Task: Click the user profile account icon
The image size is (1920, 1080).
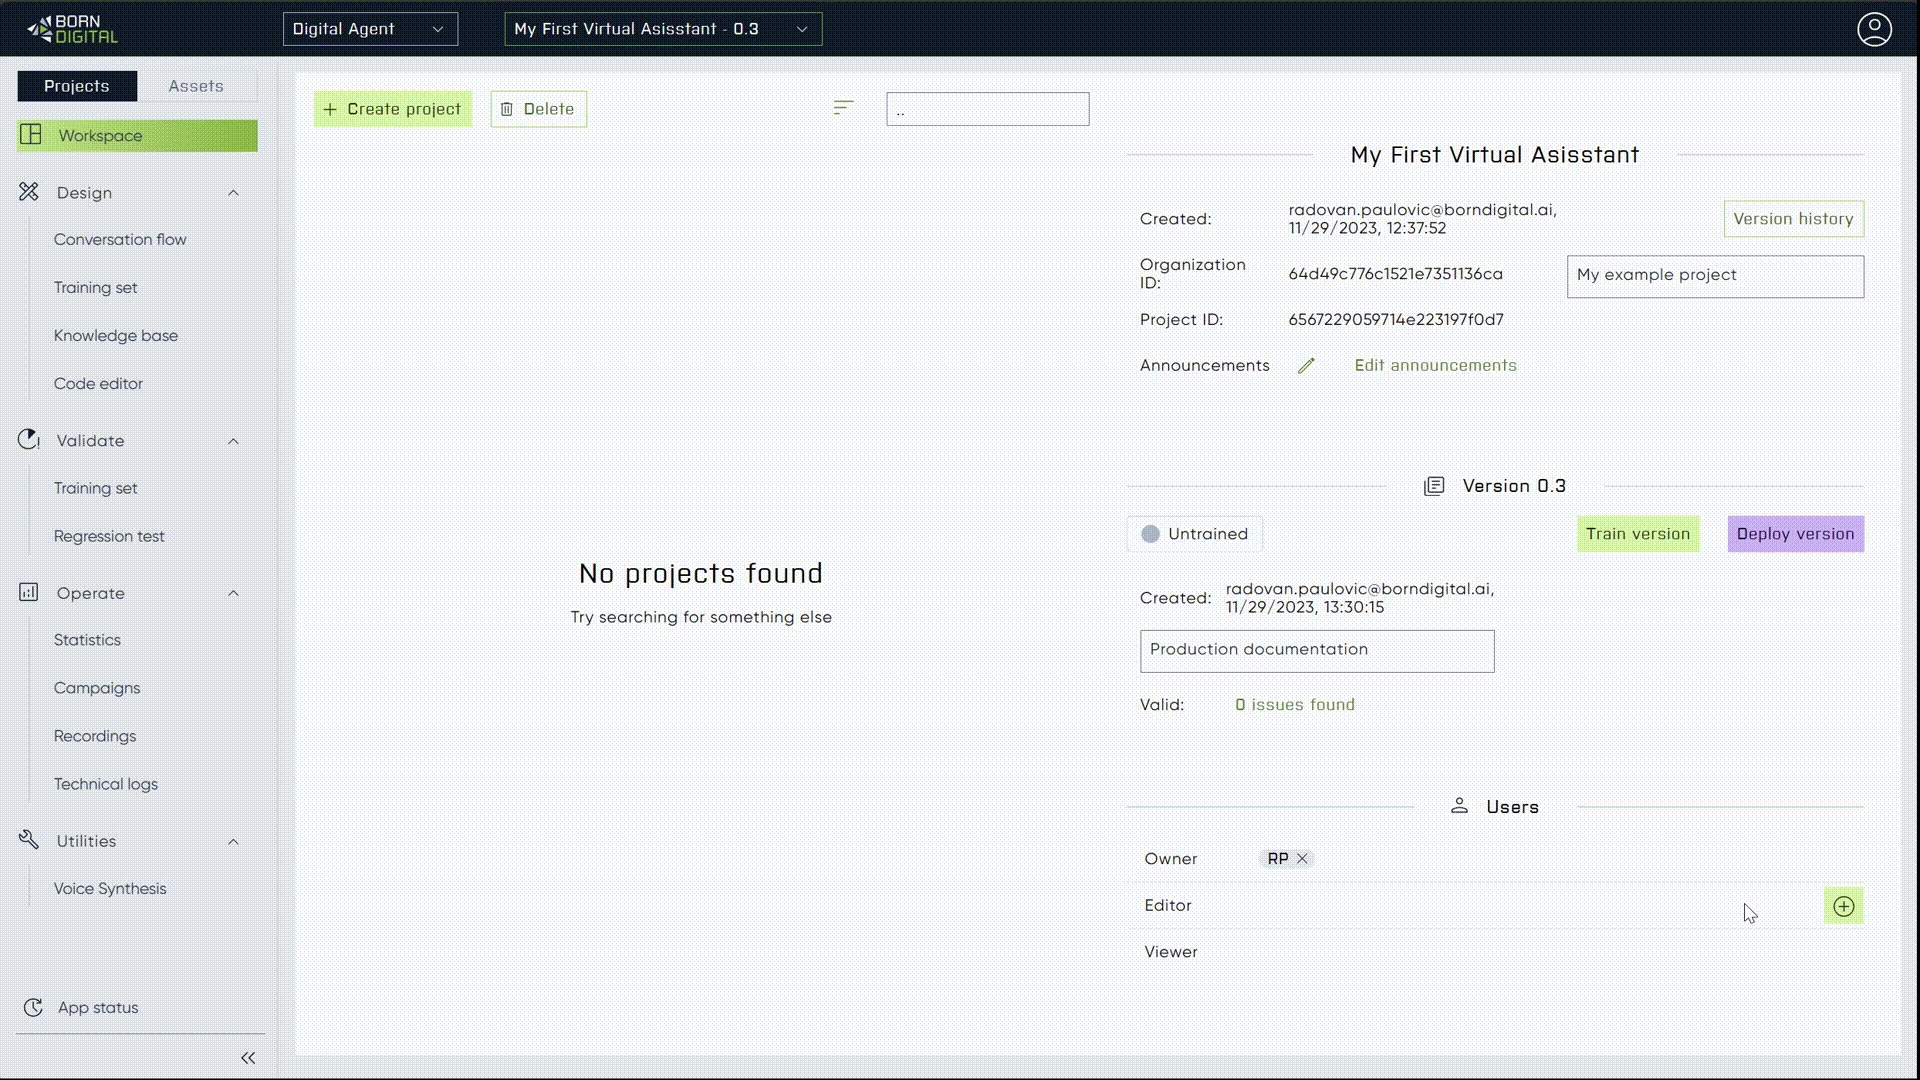Action: click(x=1874, y=29)
